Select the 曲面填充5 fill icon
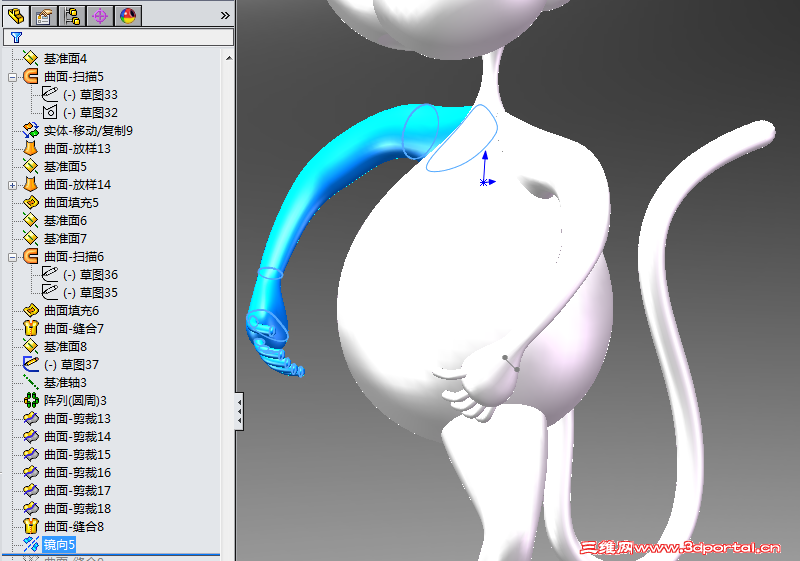 31,202
